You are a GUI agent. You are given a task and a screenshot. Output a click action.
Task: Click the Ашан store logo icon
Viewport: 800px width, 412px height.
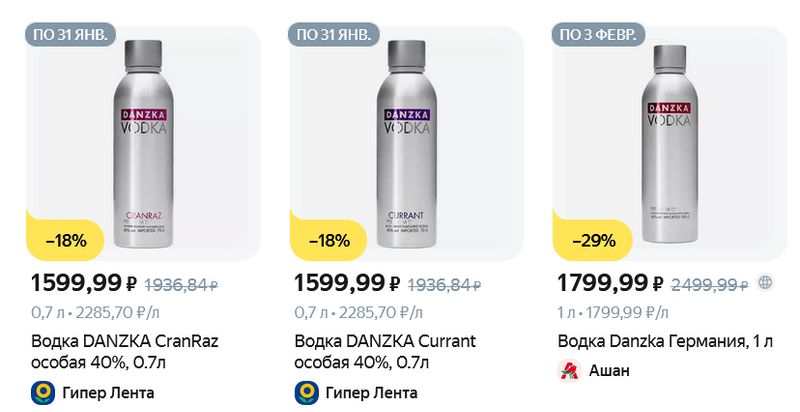point(569,371)
